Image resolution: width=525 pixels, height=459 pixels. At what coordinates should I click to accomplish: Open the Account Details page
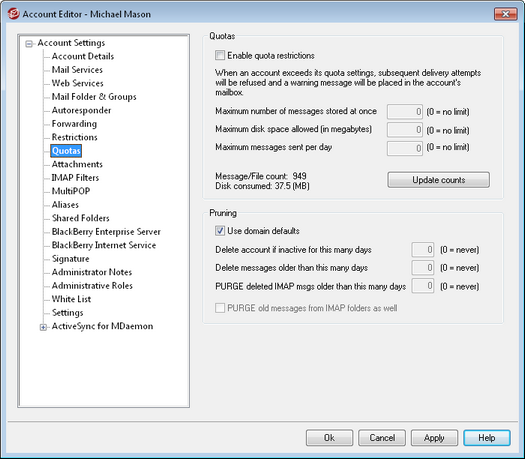(x=83, y=56)
